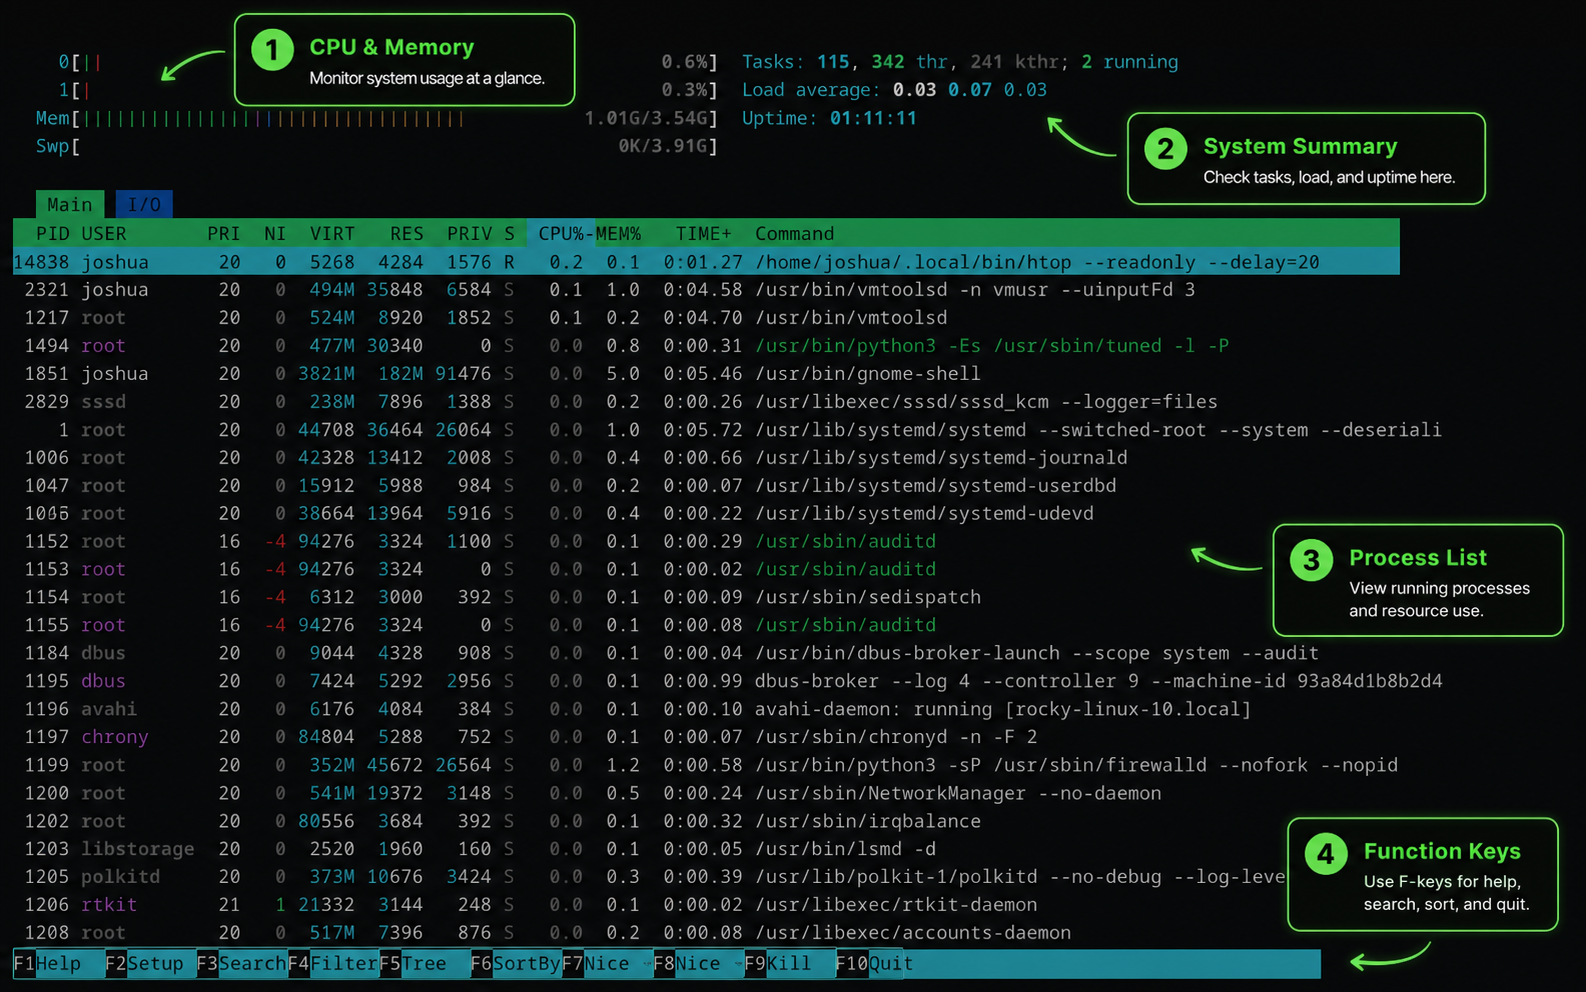
Task: Select the auditd thread 1153
Action: click(x=706, y=569)
